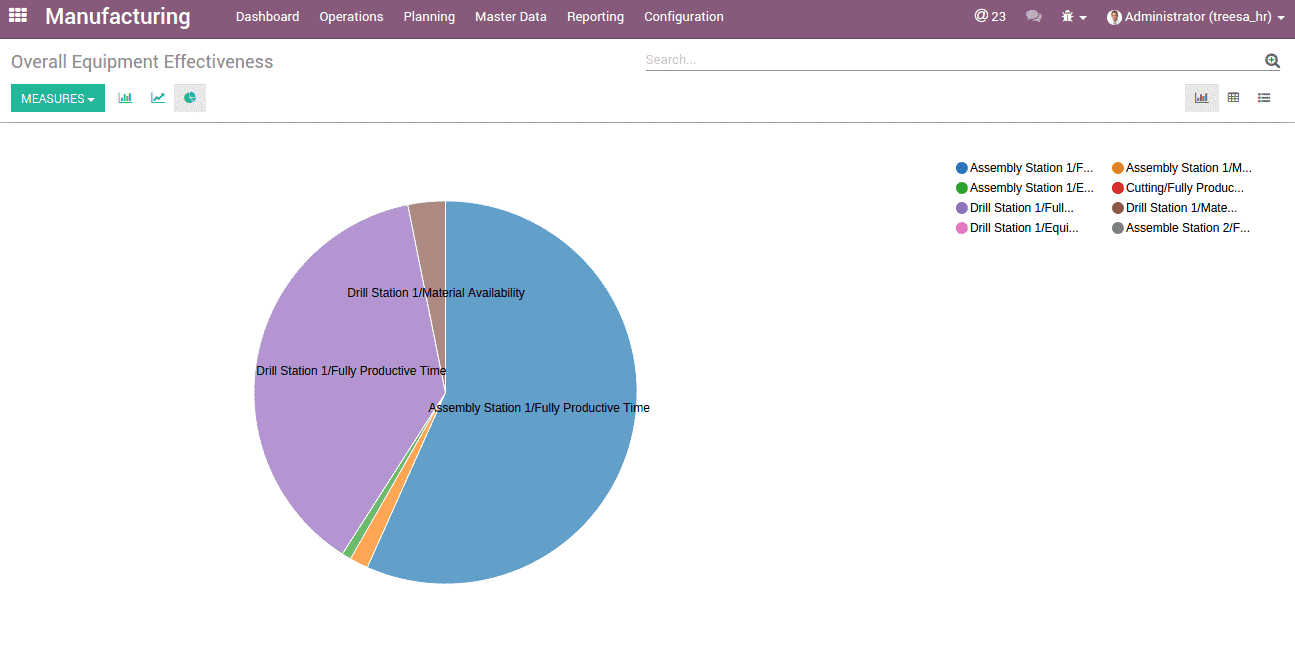Click the Overall Equipment Effectiveness heading
The height and width of the screenshot is (651, 1295).
click(x=142, y=62)
